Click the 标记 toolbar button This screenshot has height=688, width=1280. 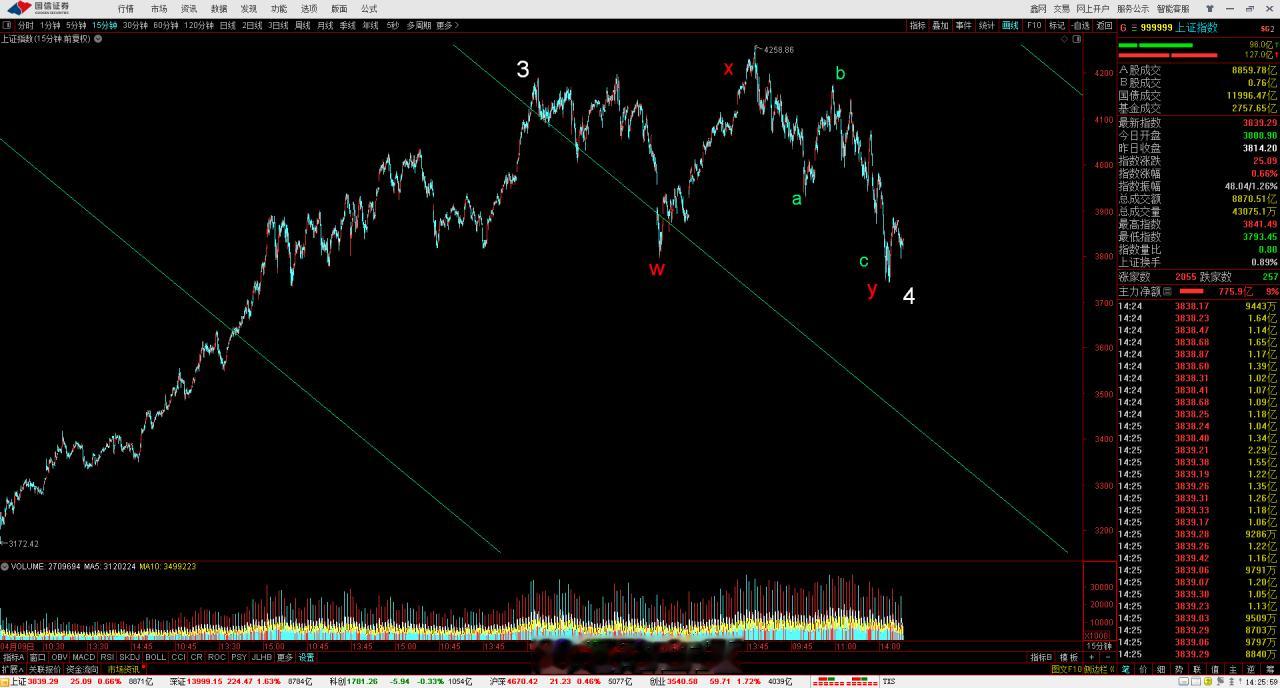tap(1057, 25)
